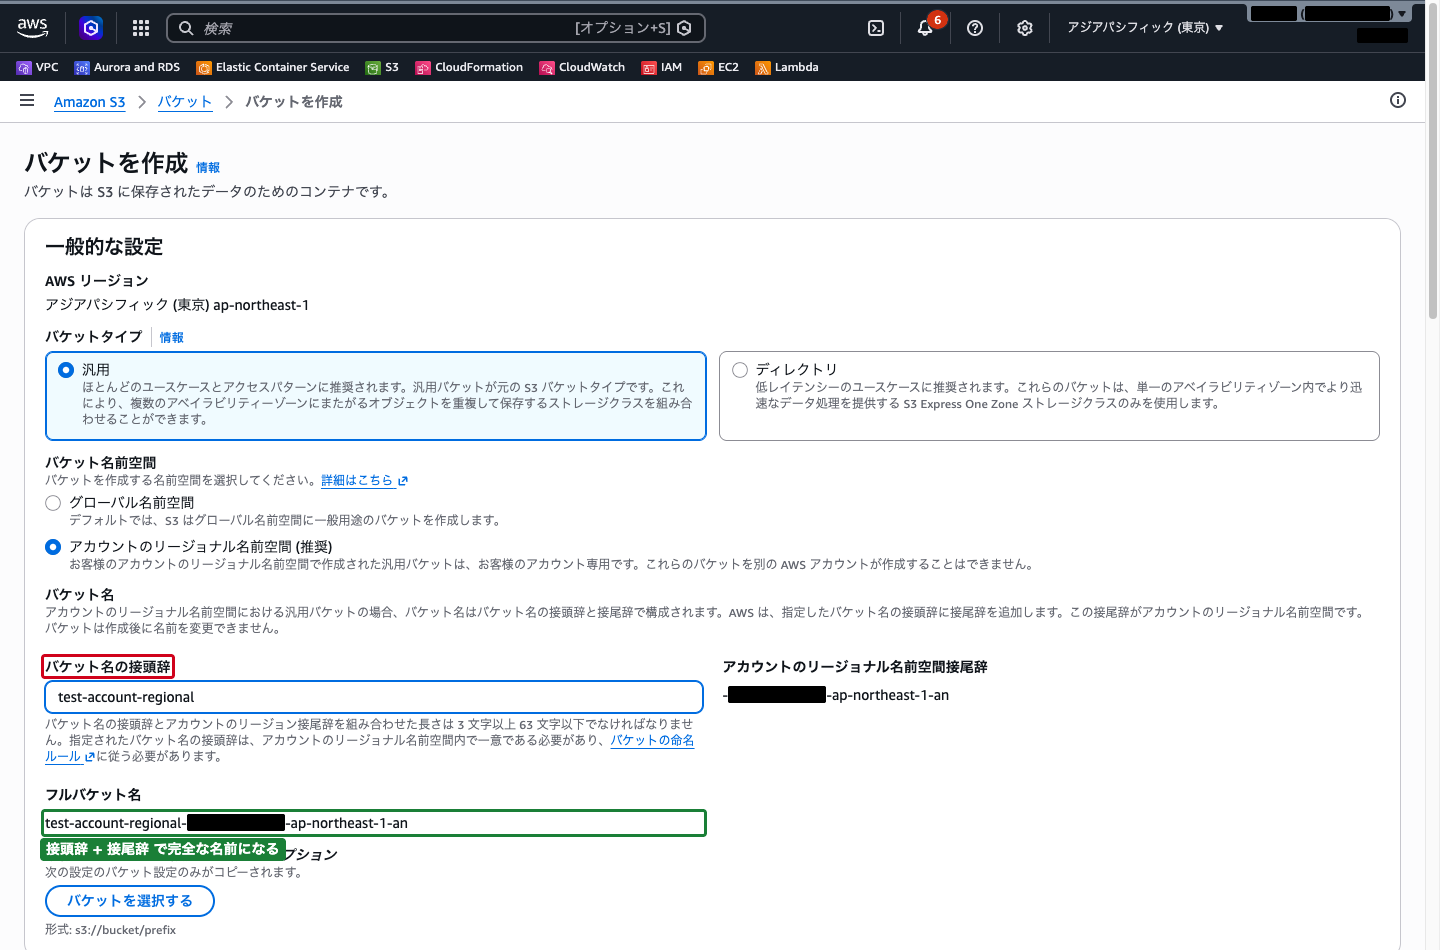Click the バケットを選択する button
Viewport: 1440px width, 950px height.
pyautogui.click(x=130, y=901)
